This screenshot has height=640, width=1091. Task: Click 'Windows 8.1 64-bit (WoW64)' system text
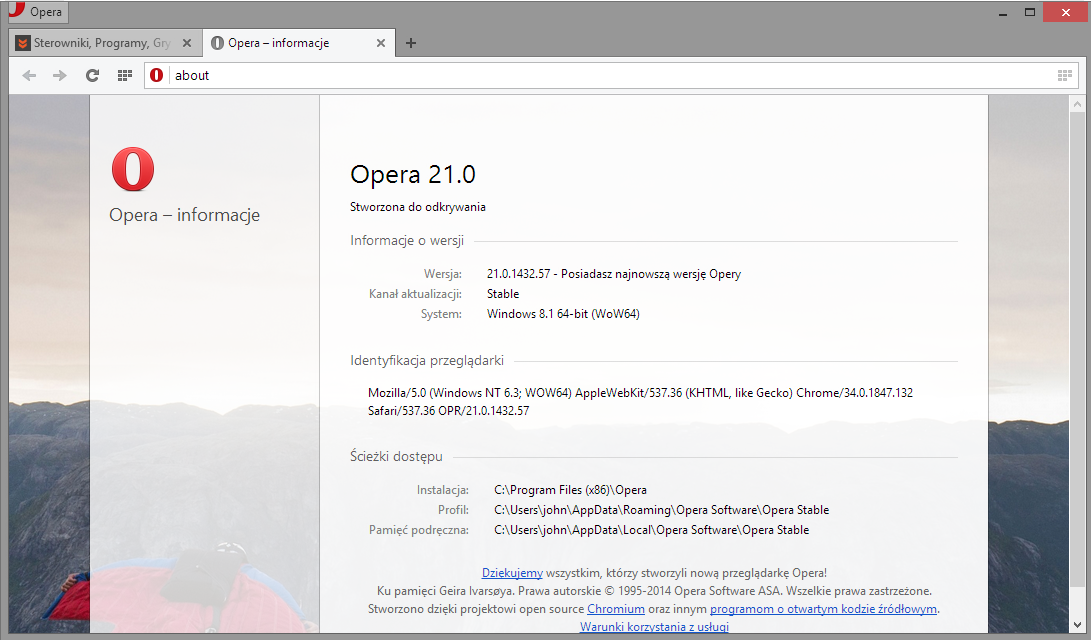click(x=563, y=314)
